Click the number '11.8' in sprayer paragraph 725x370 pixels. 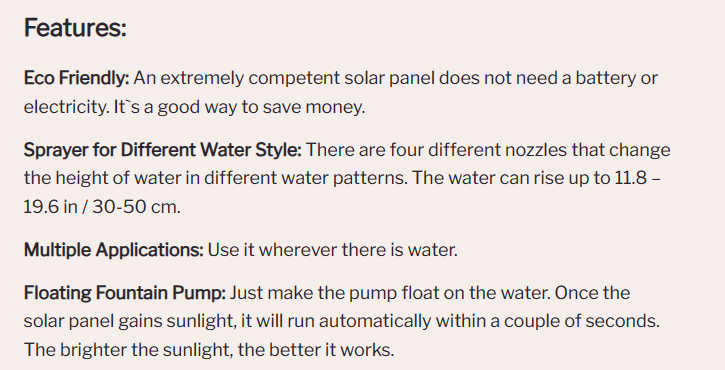pyautogui.click(x=630, y=178)
